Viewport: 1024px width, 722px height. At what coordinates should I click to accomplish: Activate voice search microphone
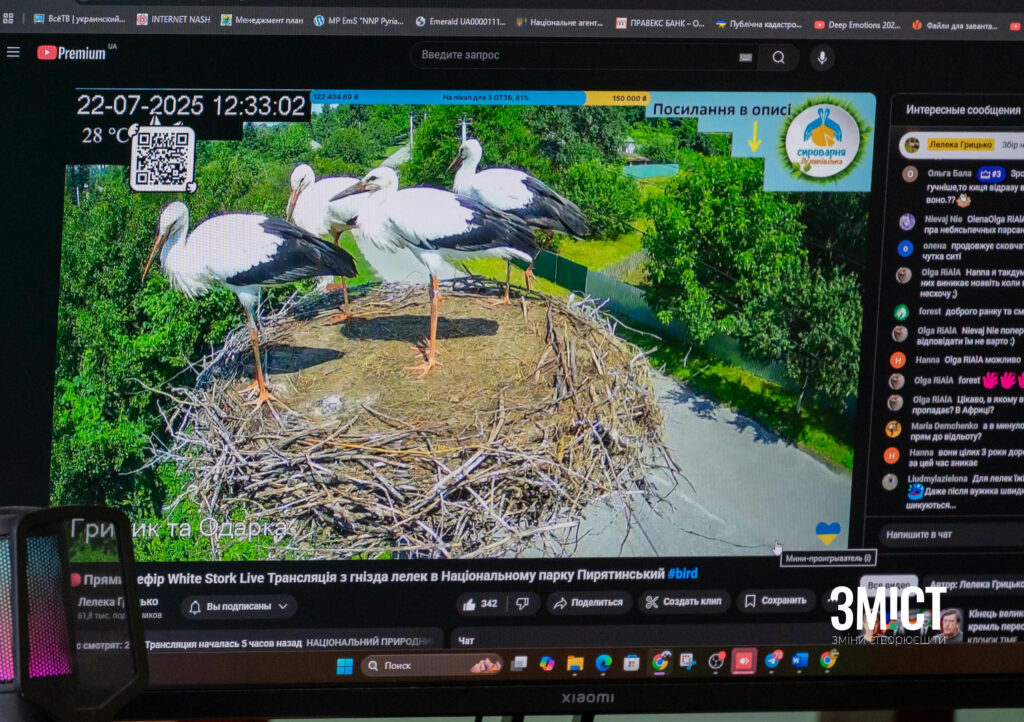pos(823,58)
